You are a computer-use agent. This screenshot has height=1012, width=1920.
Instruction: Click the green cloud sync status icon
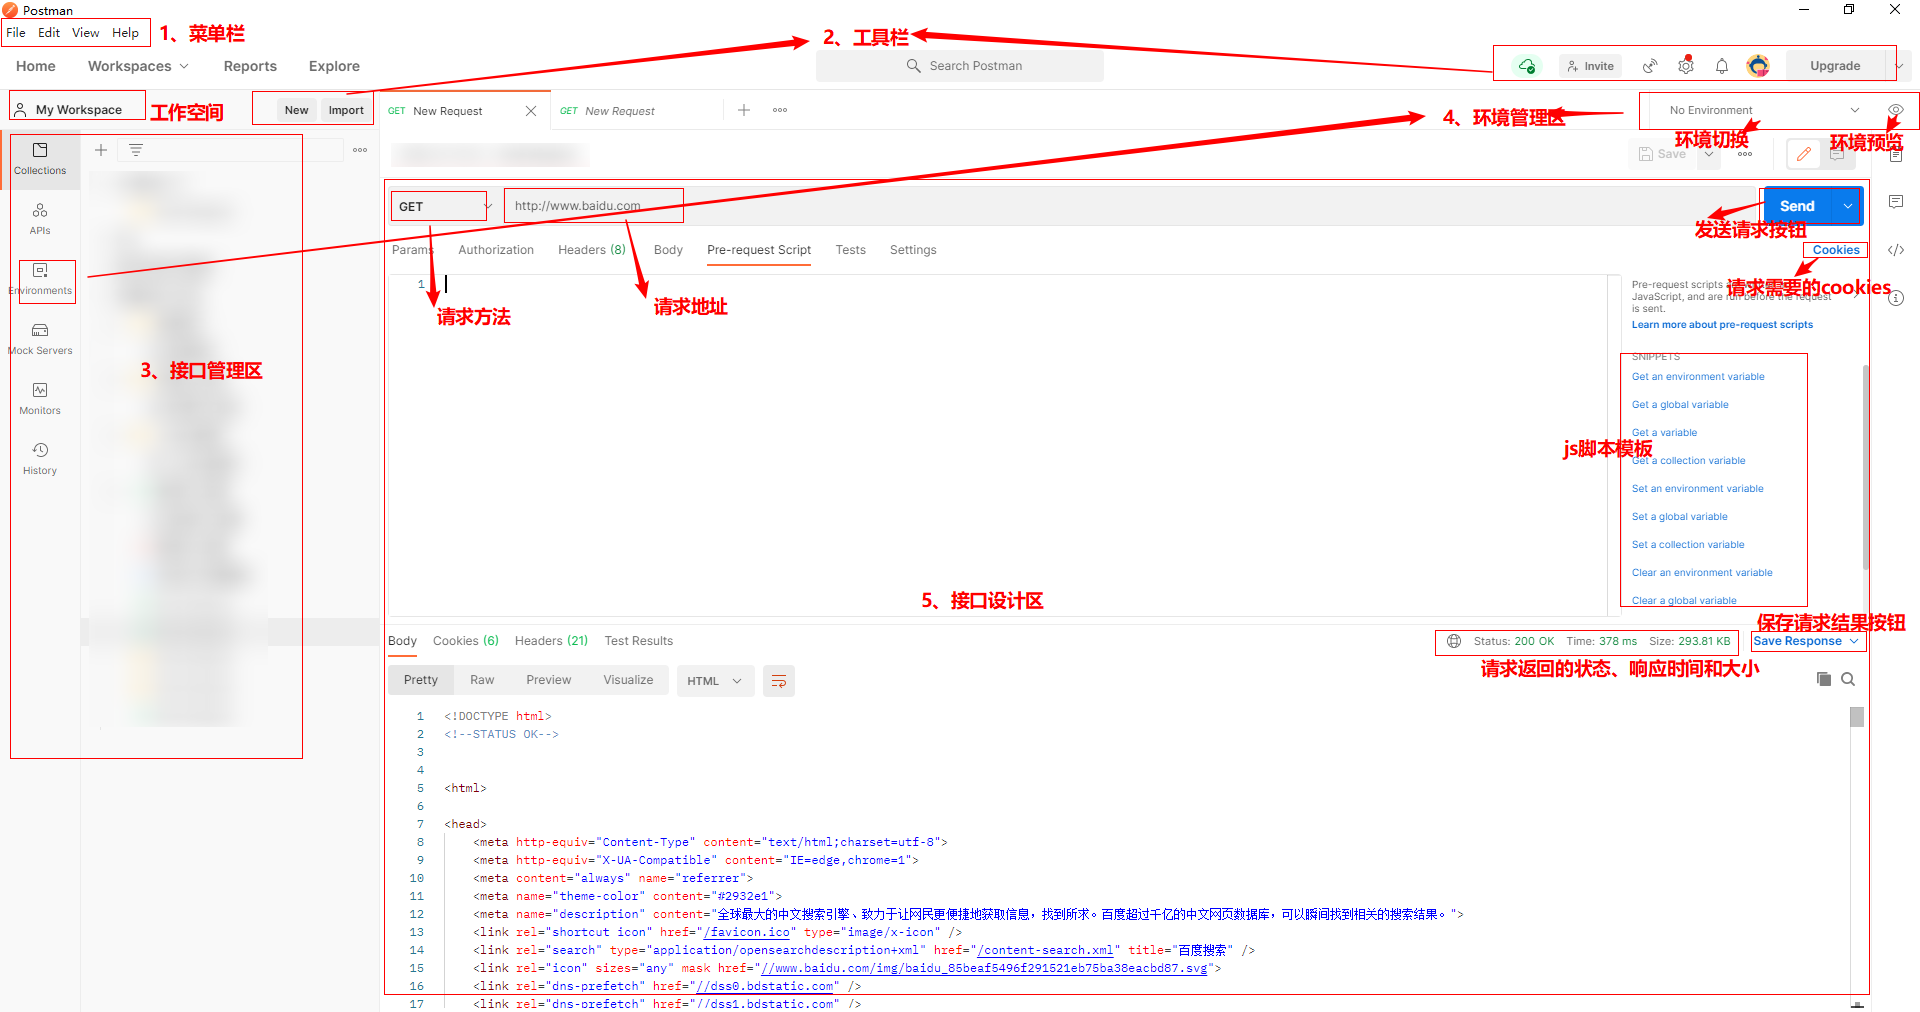coord(1527,66)
